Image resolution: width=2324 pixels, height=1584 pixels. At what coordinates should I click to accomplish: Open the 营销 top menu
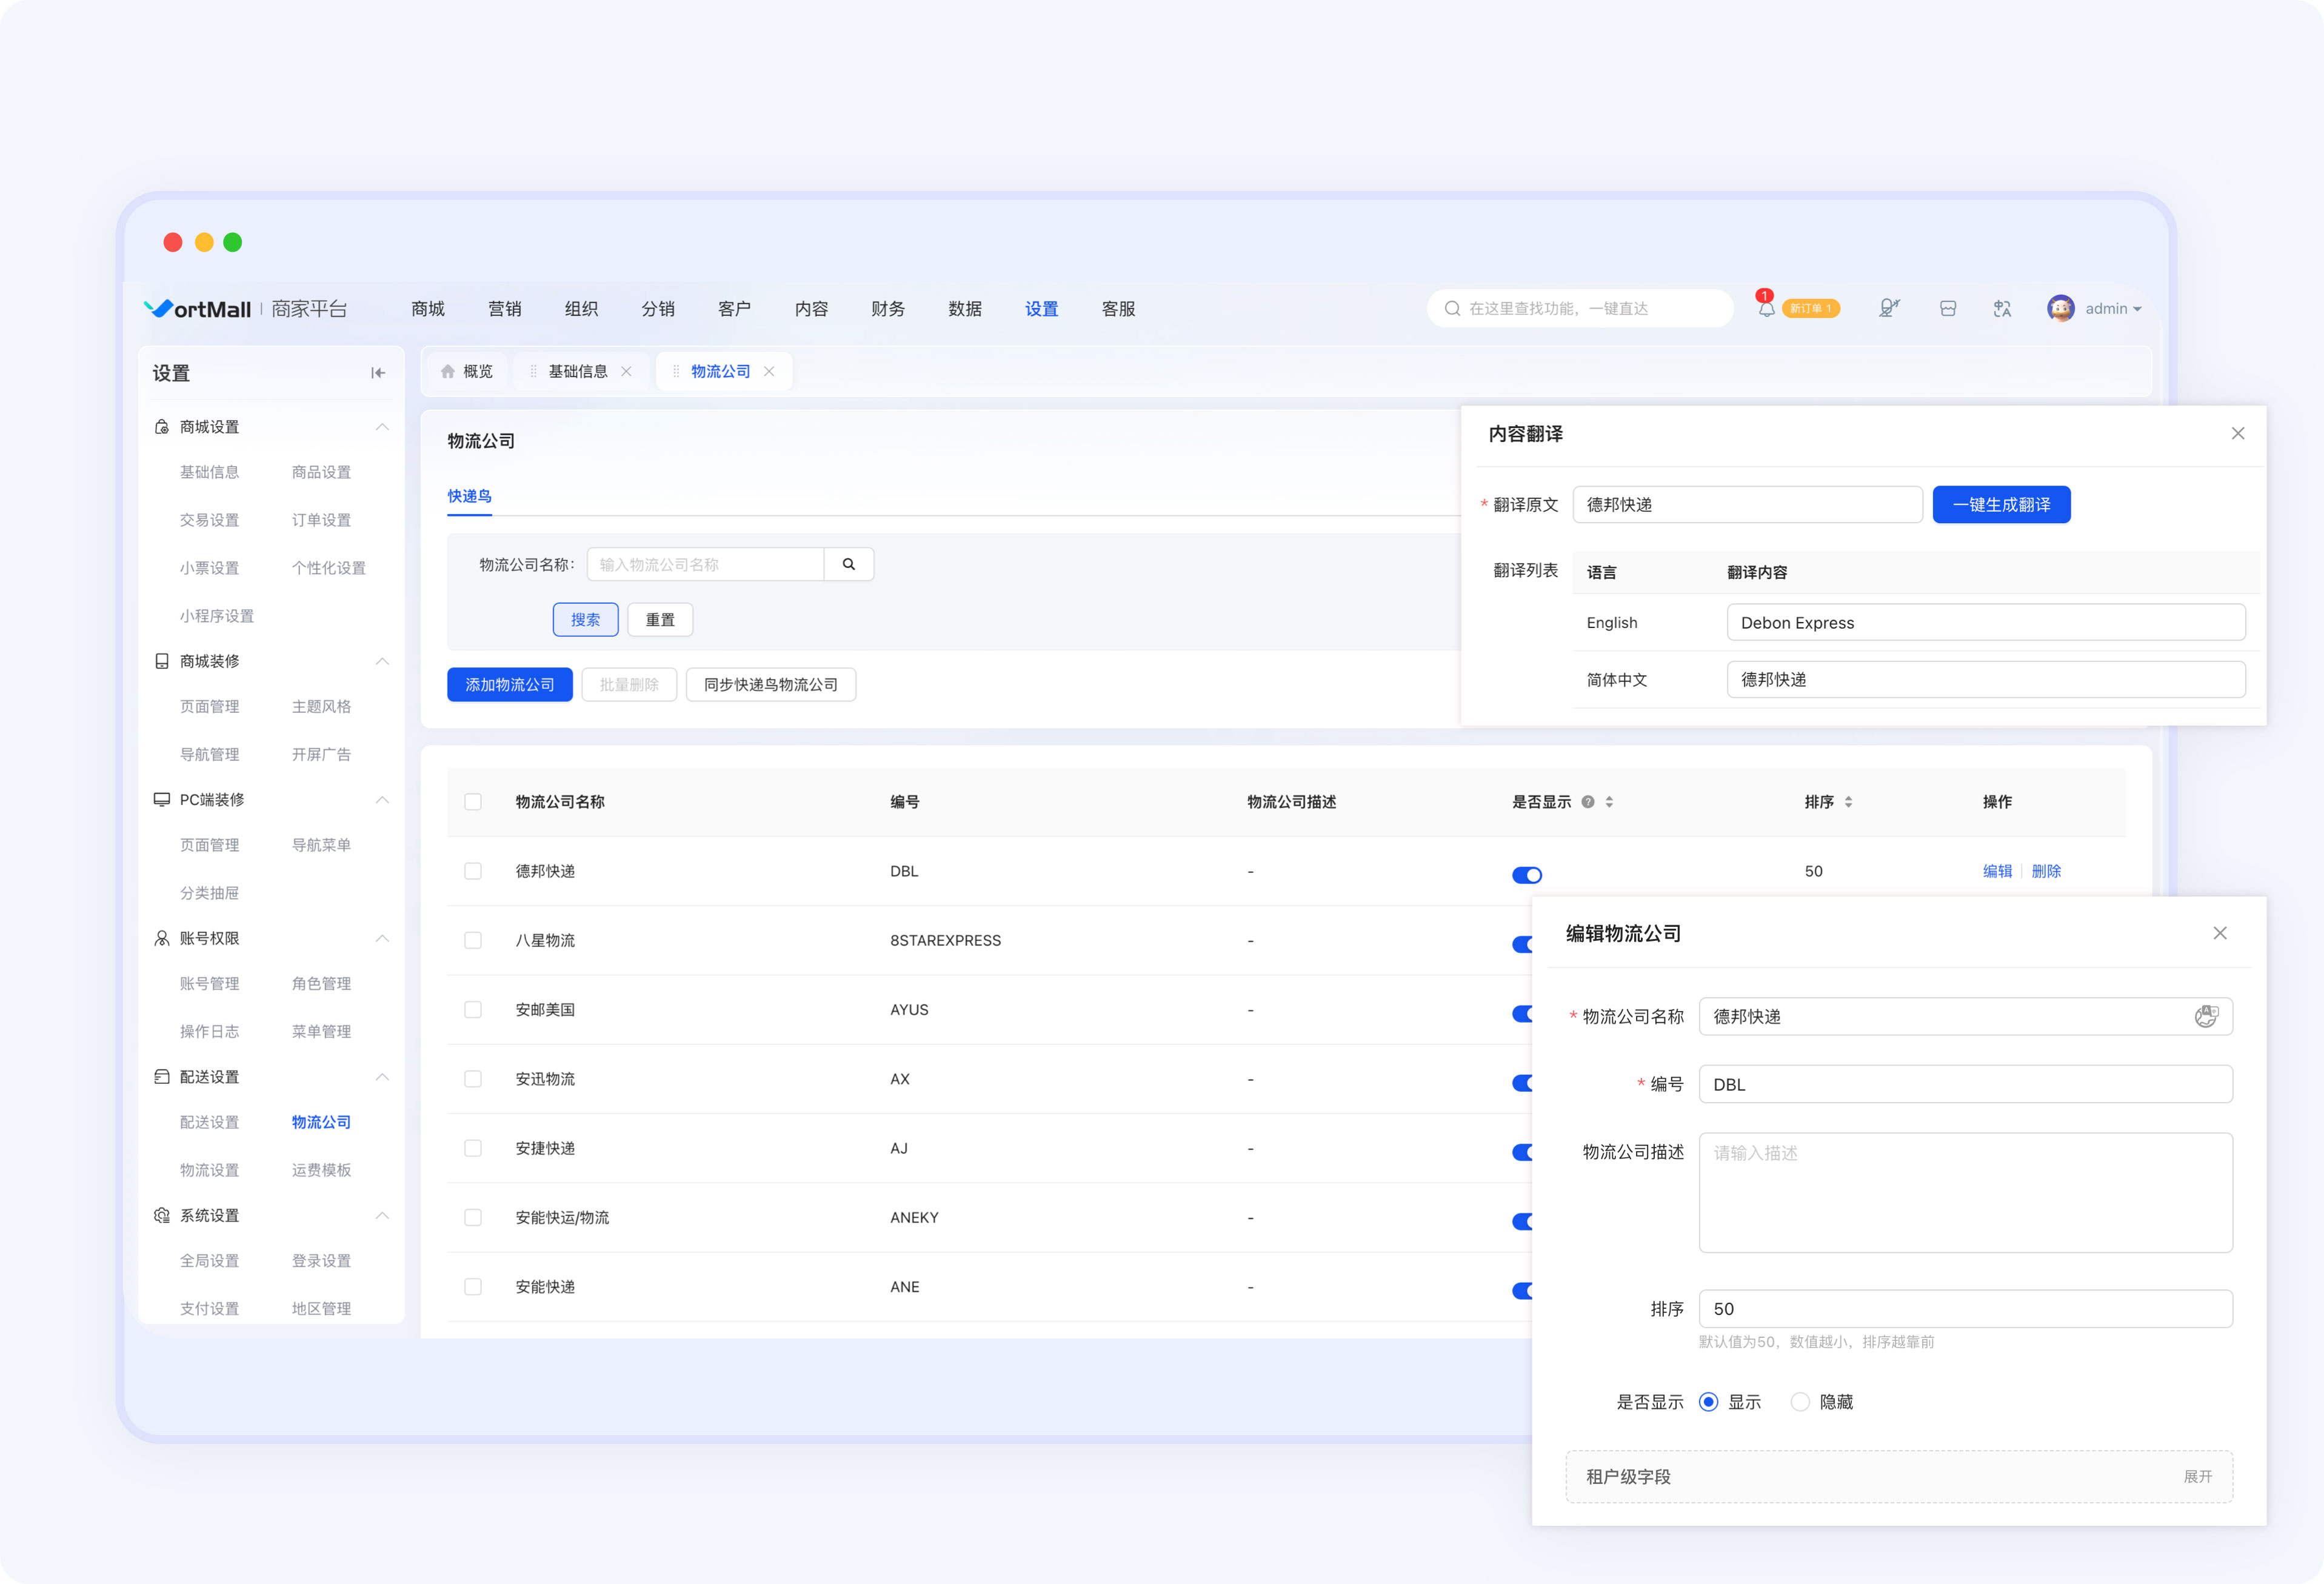505,309
